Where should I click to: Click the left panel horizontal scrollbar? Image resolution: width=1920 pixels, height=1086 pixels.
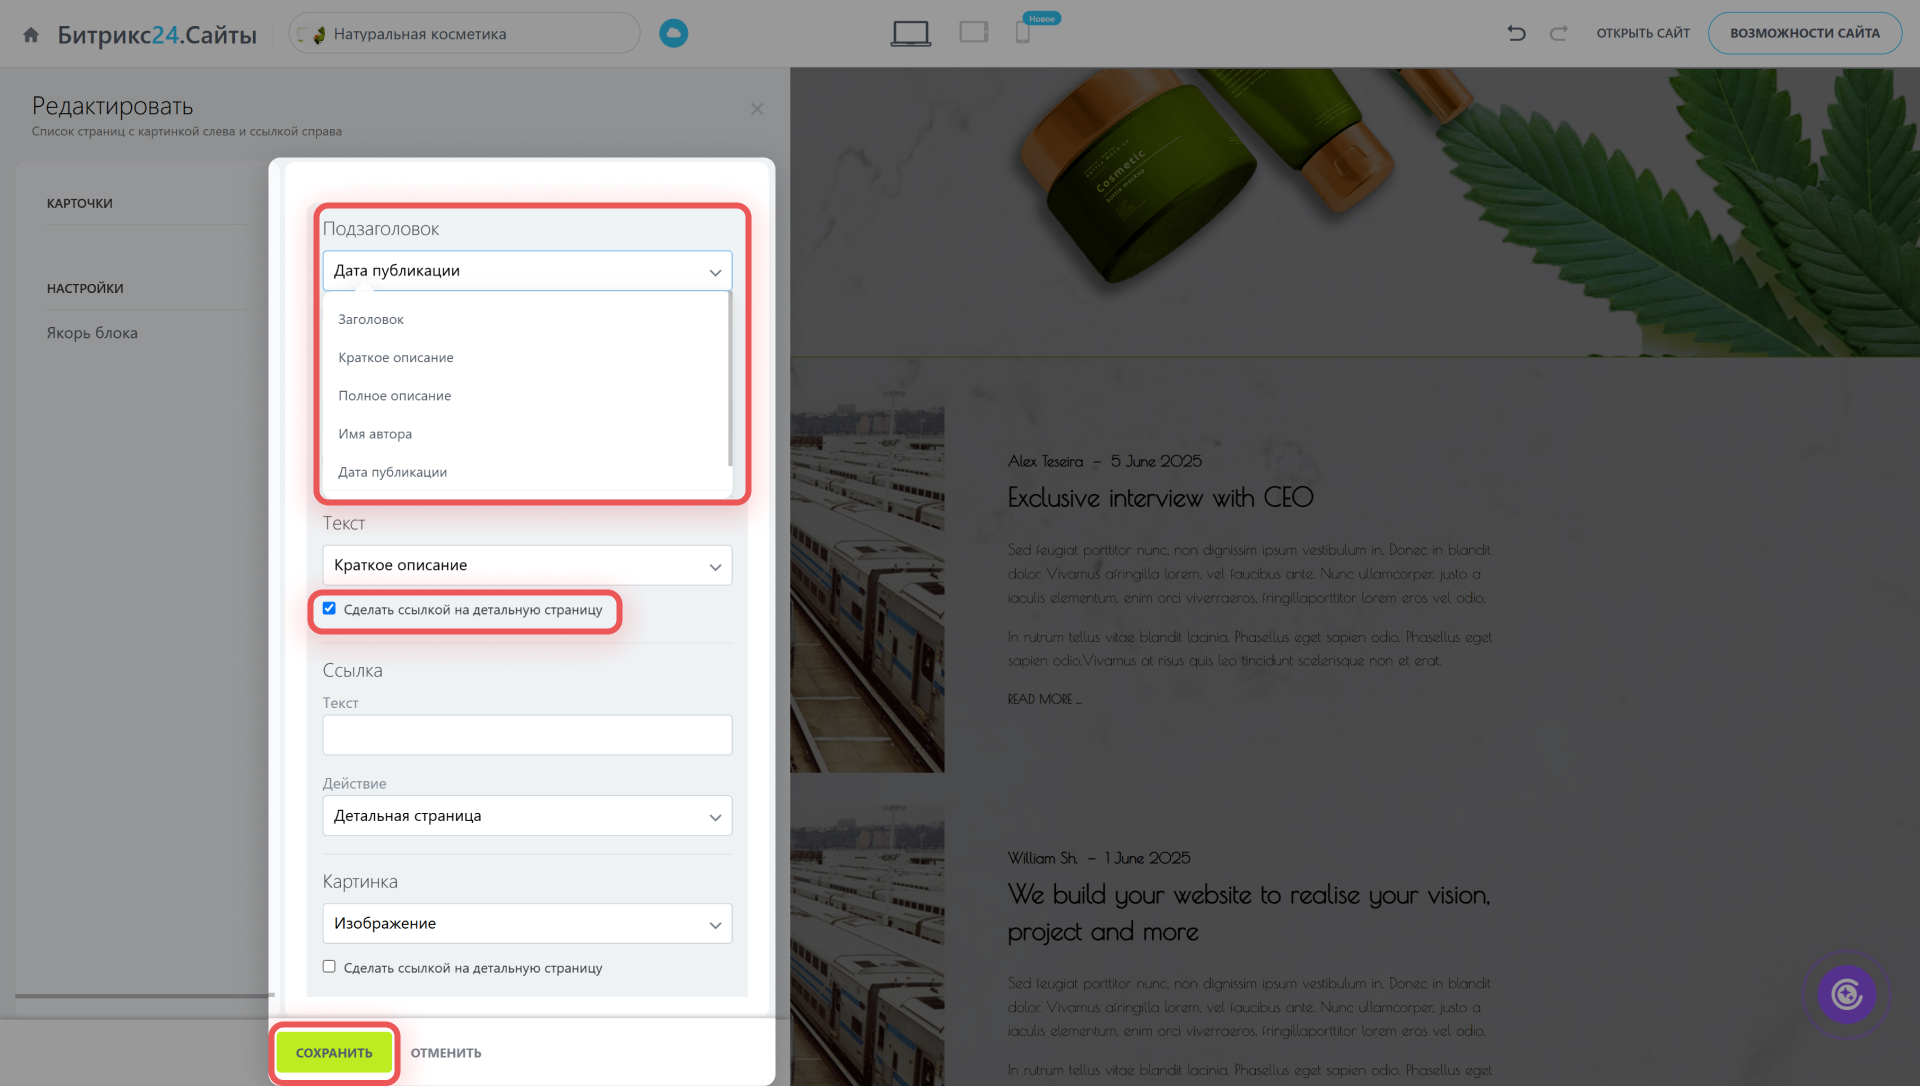coord(145,995)
